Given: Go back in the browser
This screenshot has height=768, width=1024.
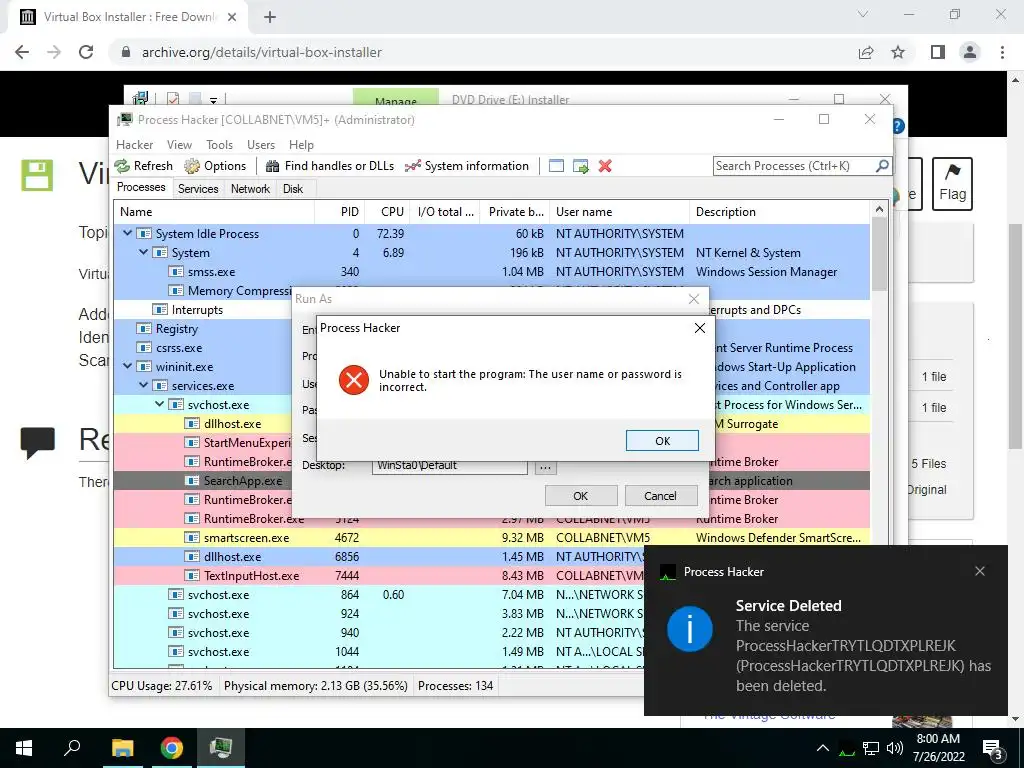Looking at the screenshot, I should click(22, 52).
